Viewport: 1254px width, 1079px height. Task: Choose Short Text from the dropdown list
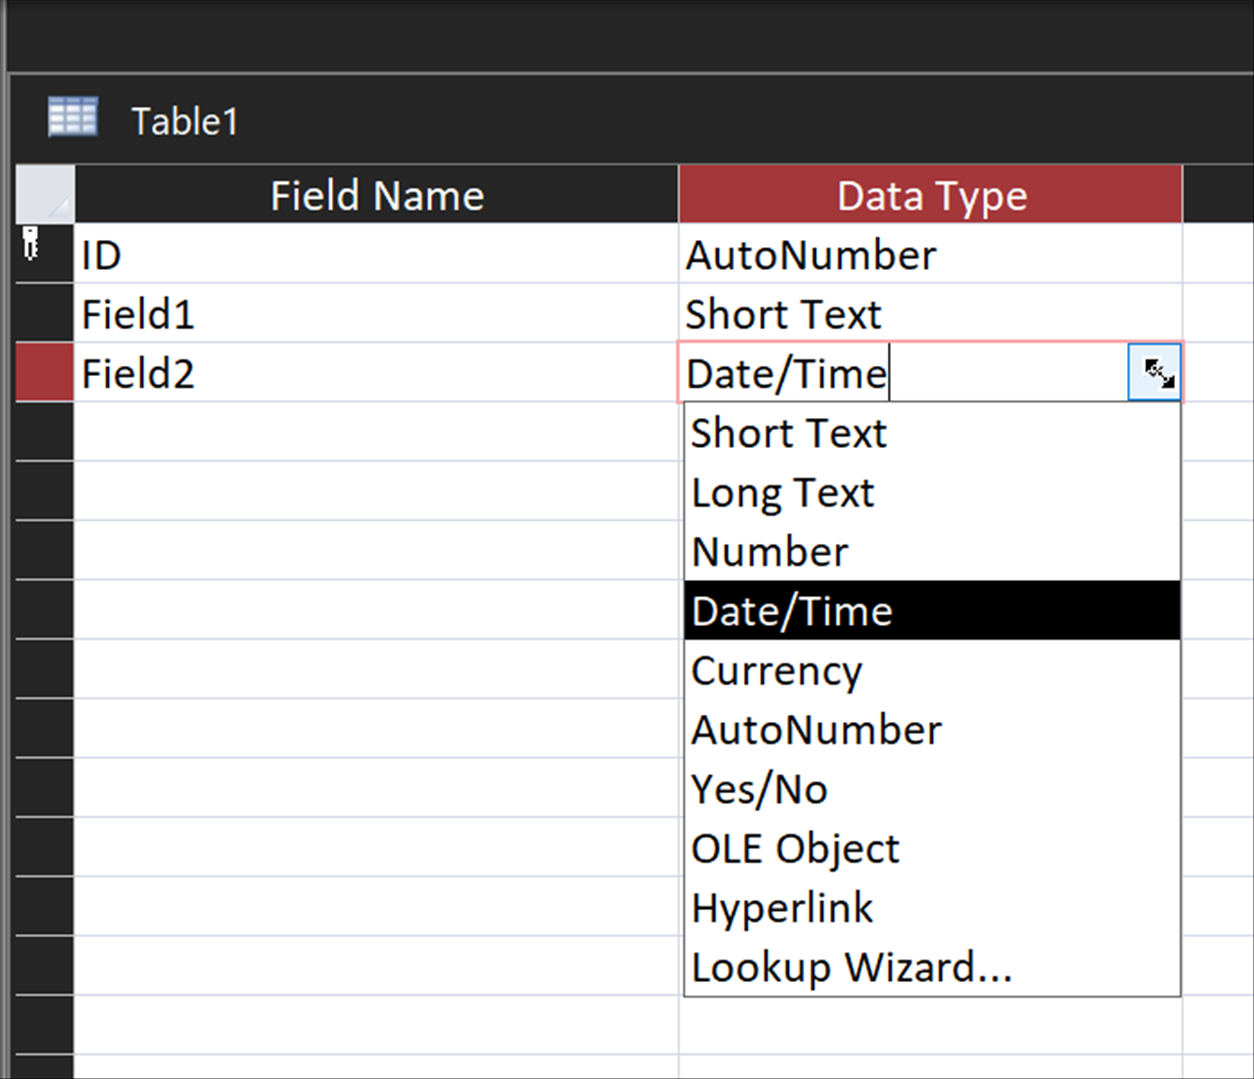click(x=789, y=434)
